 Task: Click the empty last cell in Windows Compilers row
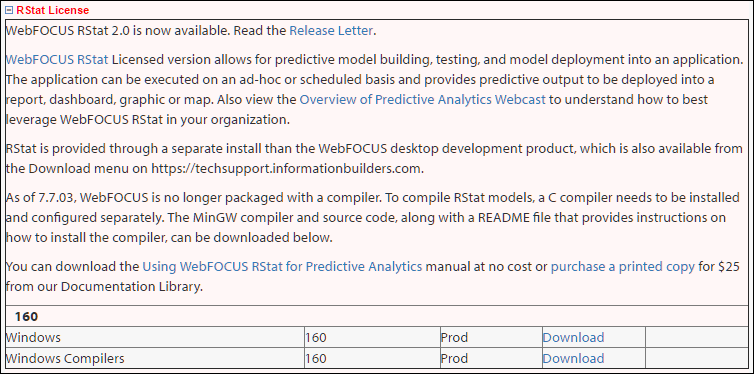click(697, 359)
